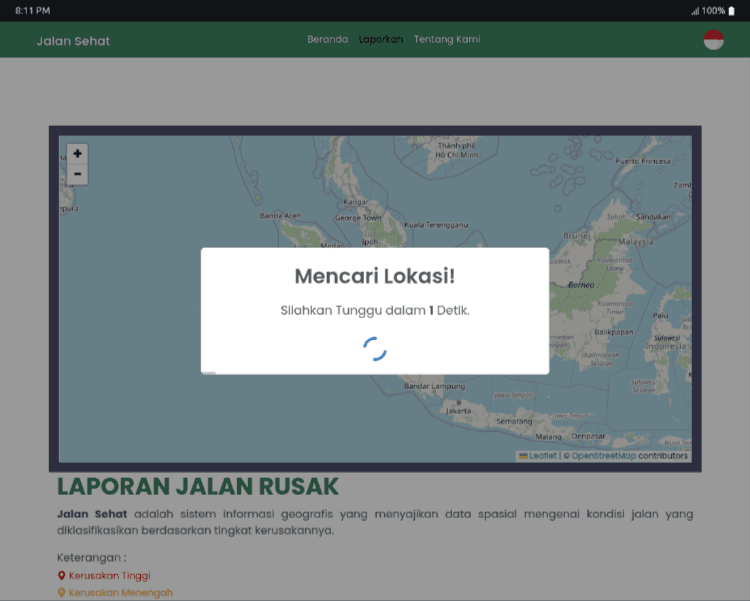Click Kuala Terengganu label on map
This screenshot has width=750, height=601.
point(436,225)
